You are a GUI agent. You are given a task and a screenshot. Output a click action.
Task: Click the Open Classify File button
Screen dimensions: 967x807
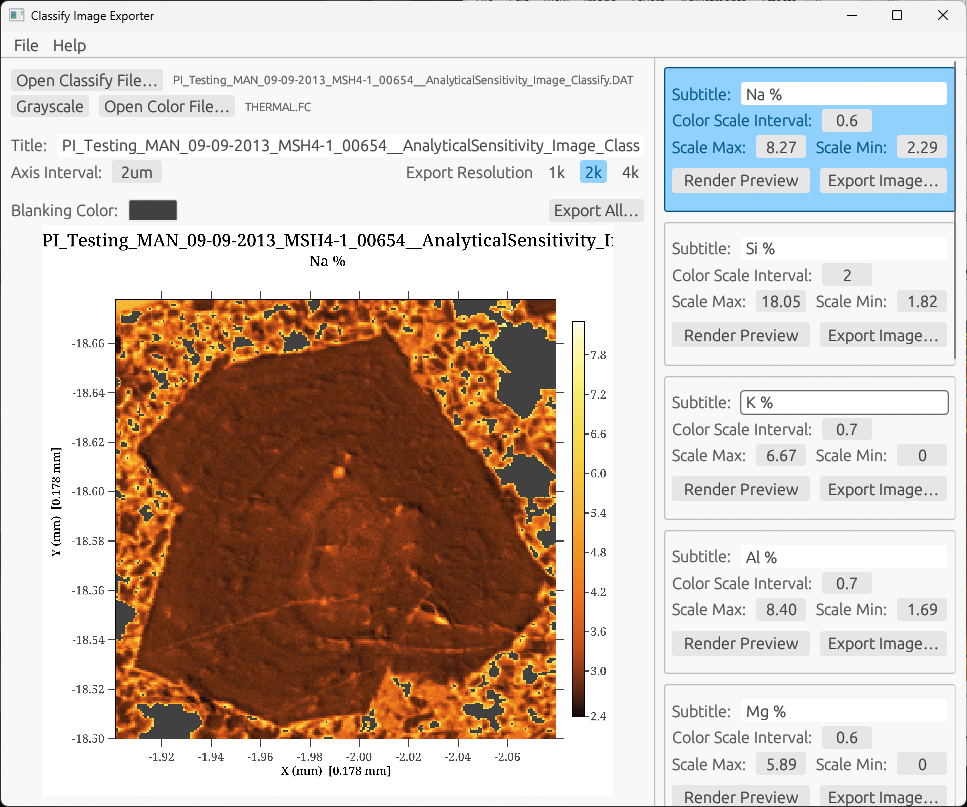click(x=87, y=80)
